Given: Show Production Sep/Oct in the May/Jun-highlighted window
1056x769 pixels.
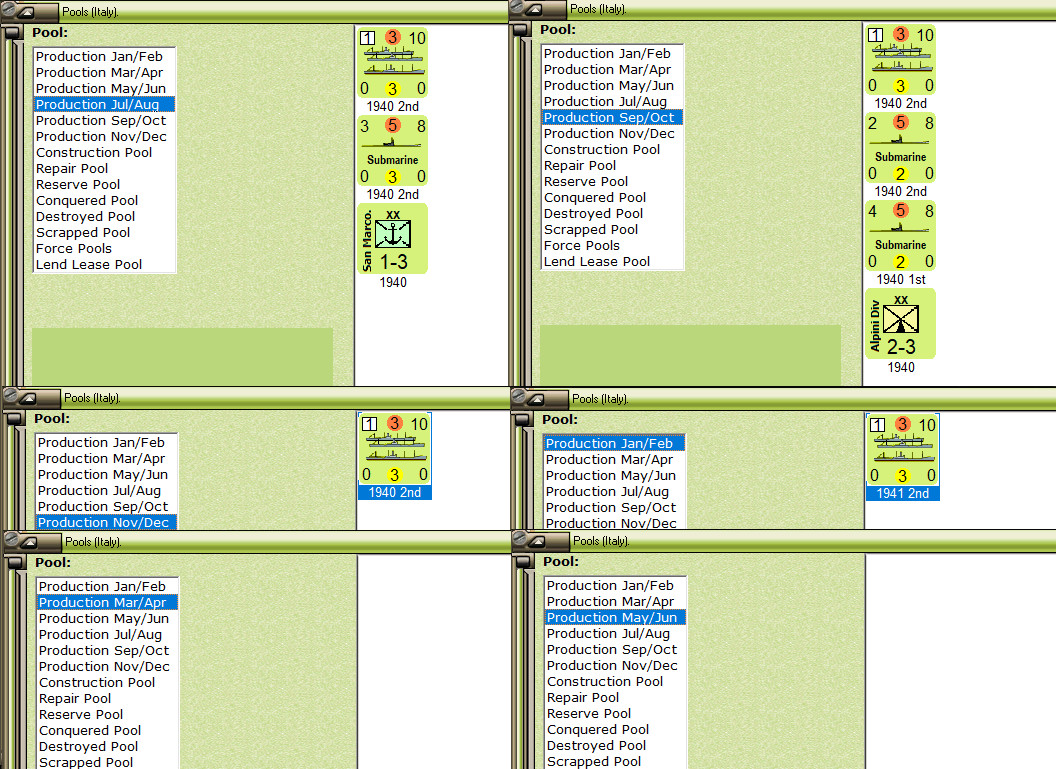Looking at the screenshot, I should (x=615, y=650).
